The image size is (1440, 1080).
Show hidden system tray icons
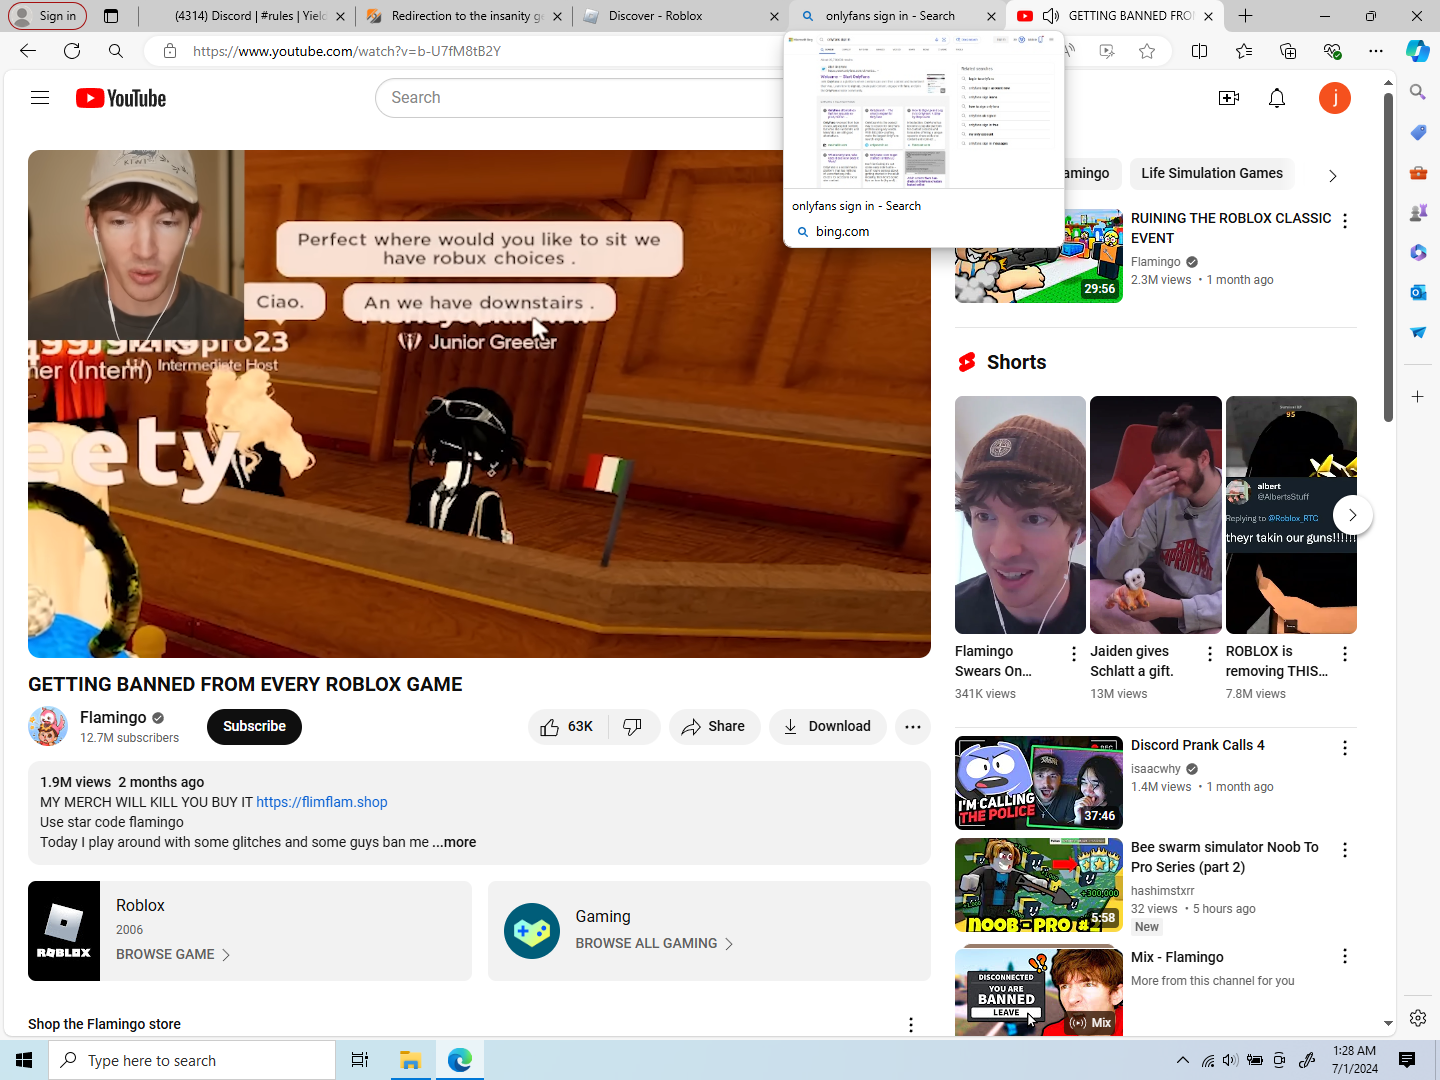click(1182, 1060)
